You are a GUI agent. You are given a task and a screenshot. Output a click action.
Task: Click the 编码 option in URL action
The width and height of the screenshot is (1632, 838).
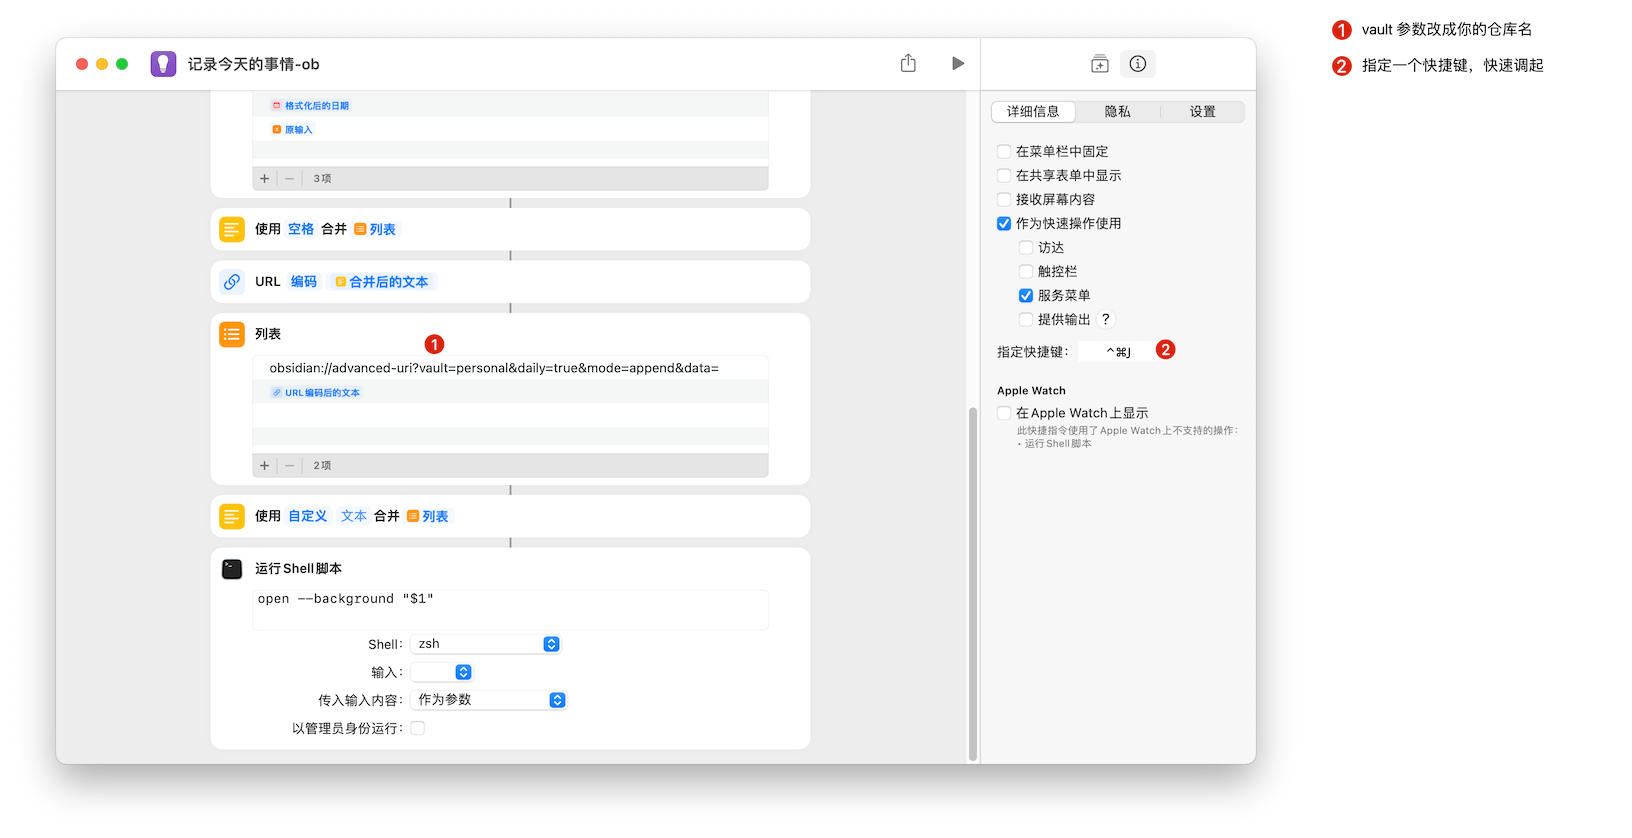(304, 282)
